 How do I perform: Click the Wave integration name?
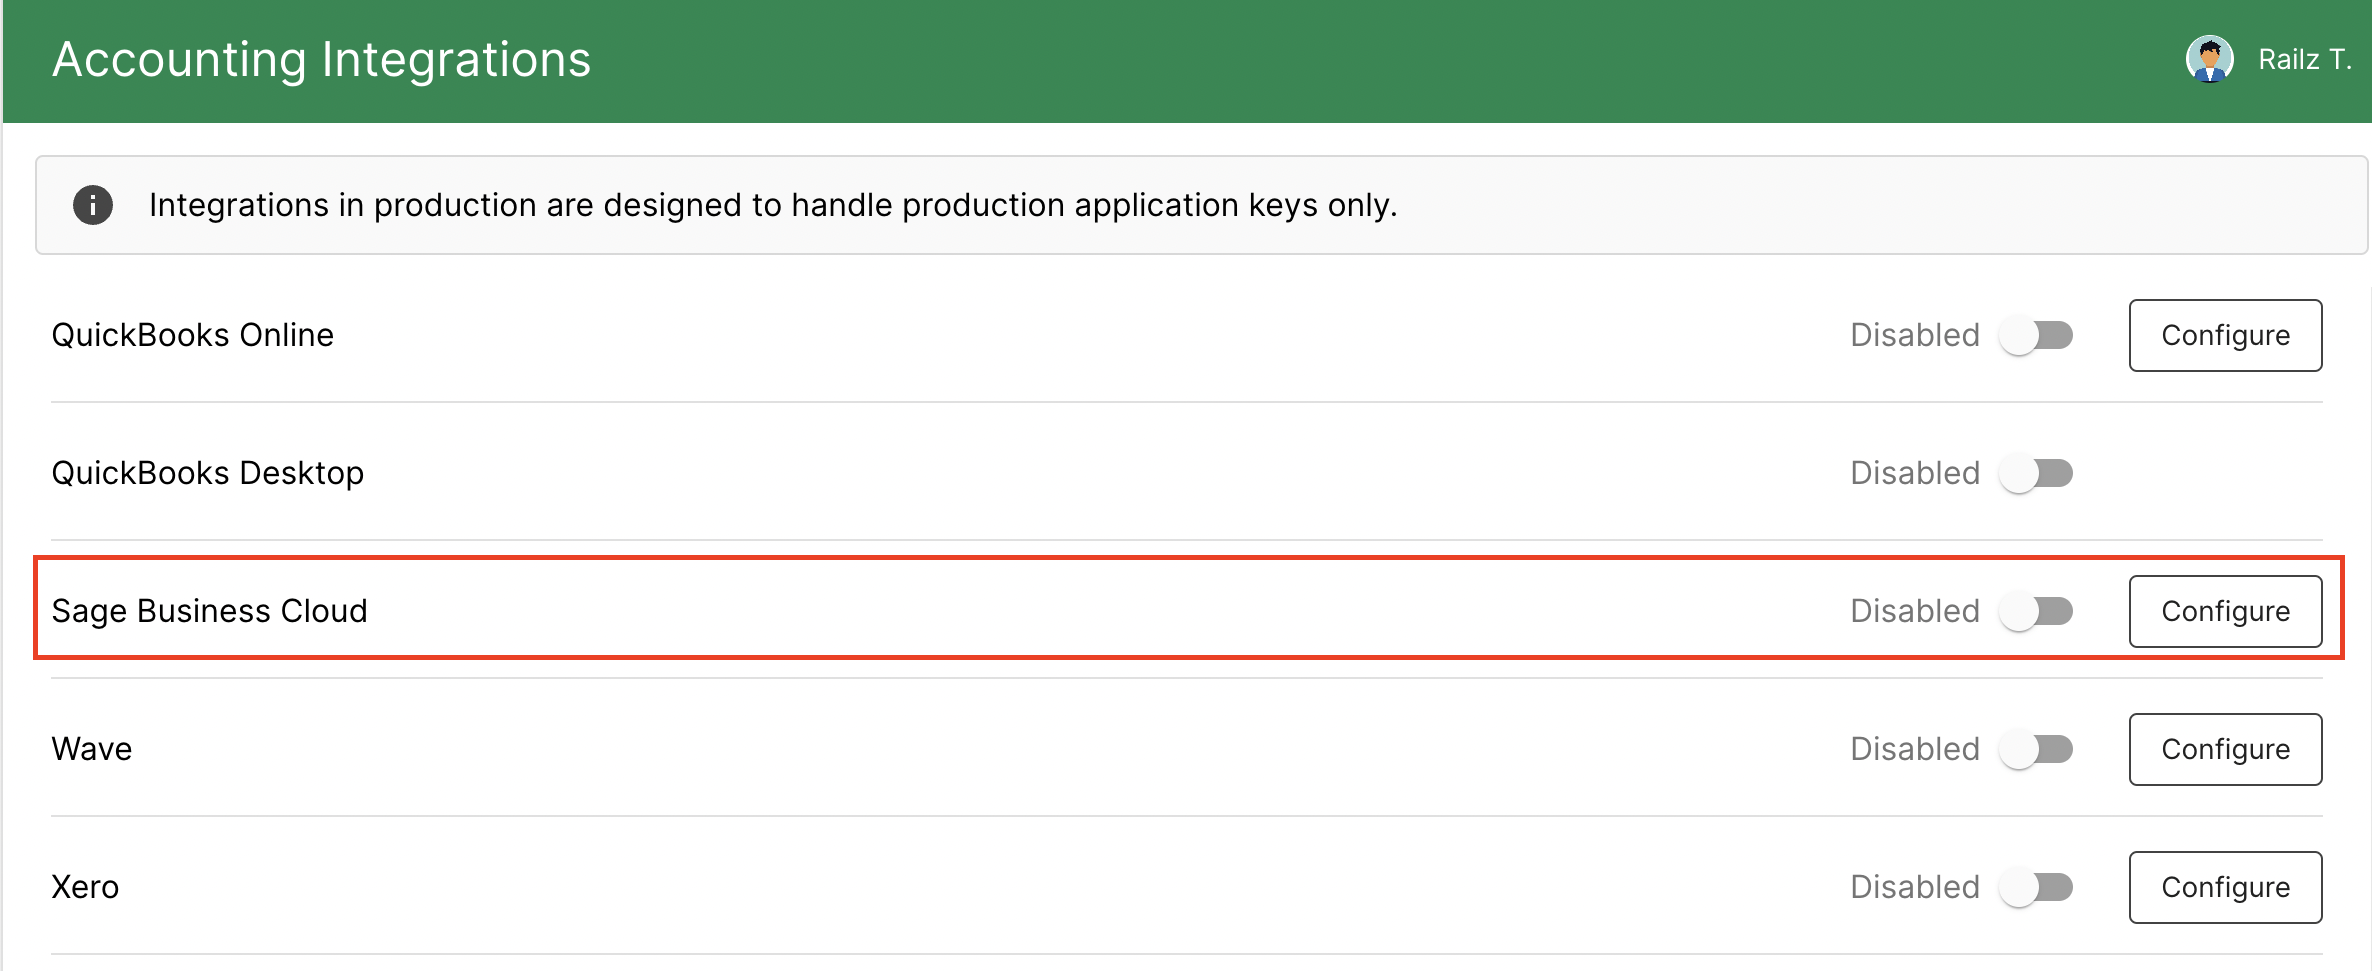click(x=91, y=749)
